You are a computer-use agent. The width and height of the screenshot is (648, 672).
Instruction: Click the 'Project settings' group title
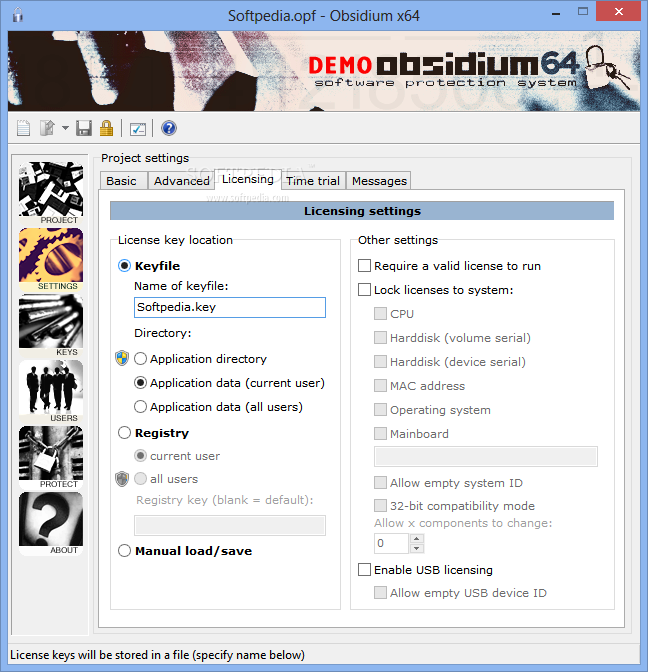145,158
